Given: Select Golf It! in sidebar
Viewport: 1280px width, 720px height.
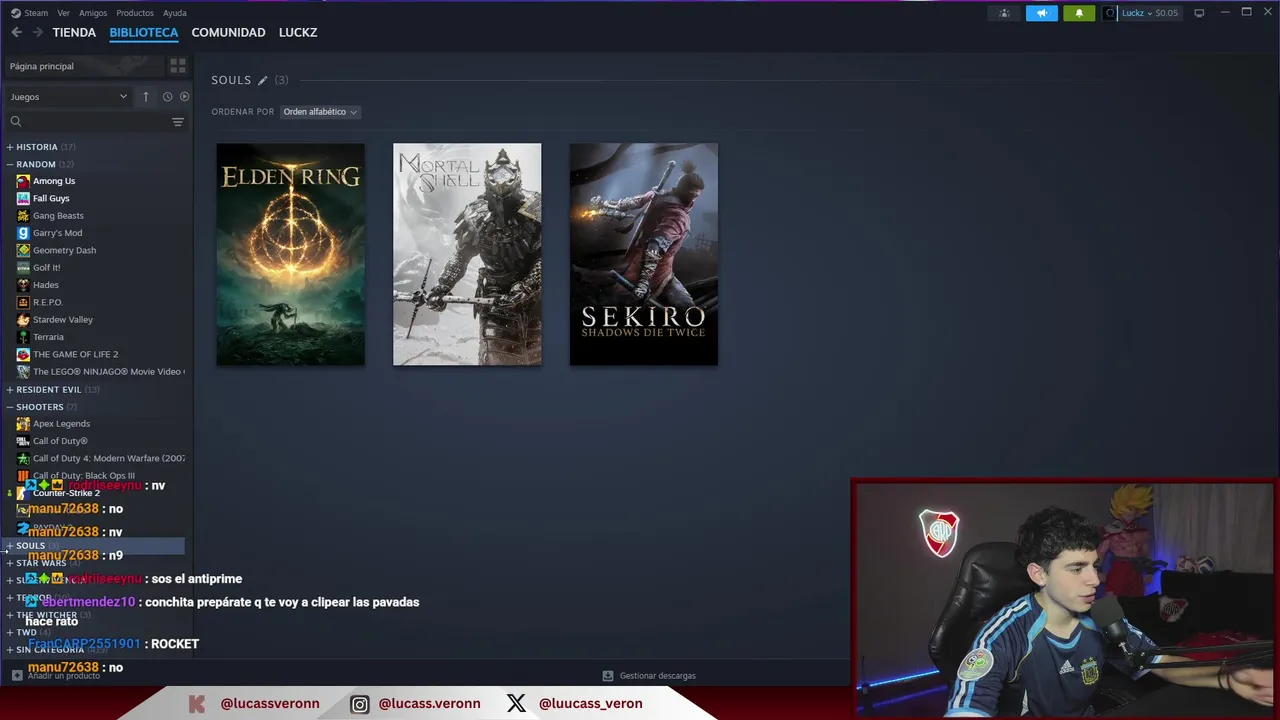Looking at the screenshot, I should 47,268.
